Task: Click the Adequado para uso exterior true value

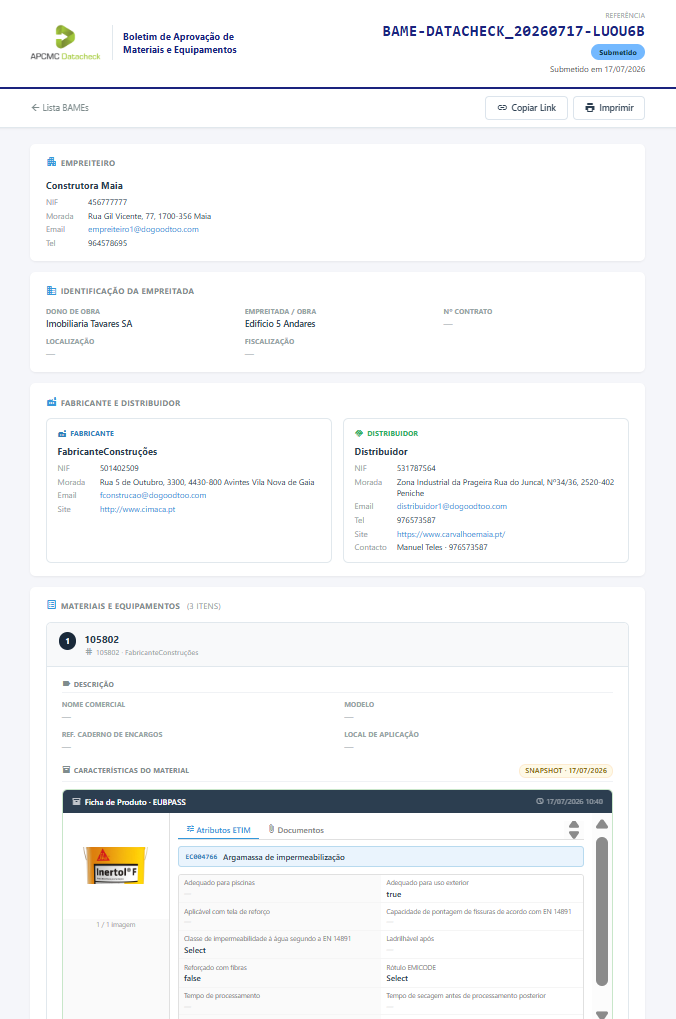Action: point(394,894)
